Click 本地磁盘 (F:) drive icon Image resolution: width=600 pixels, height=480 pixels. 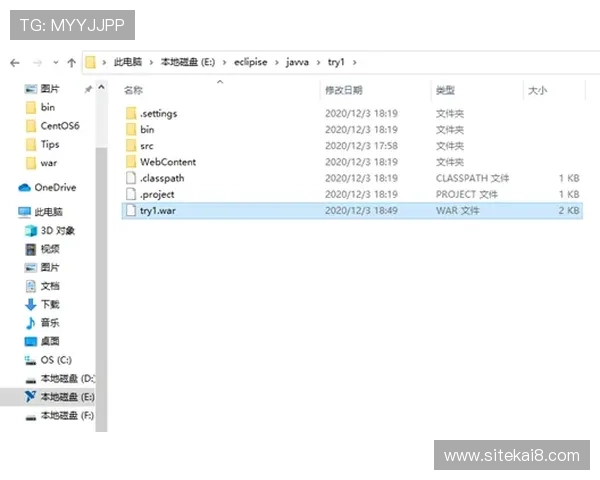tap(31, 417)
